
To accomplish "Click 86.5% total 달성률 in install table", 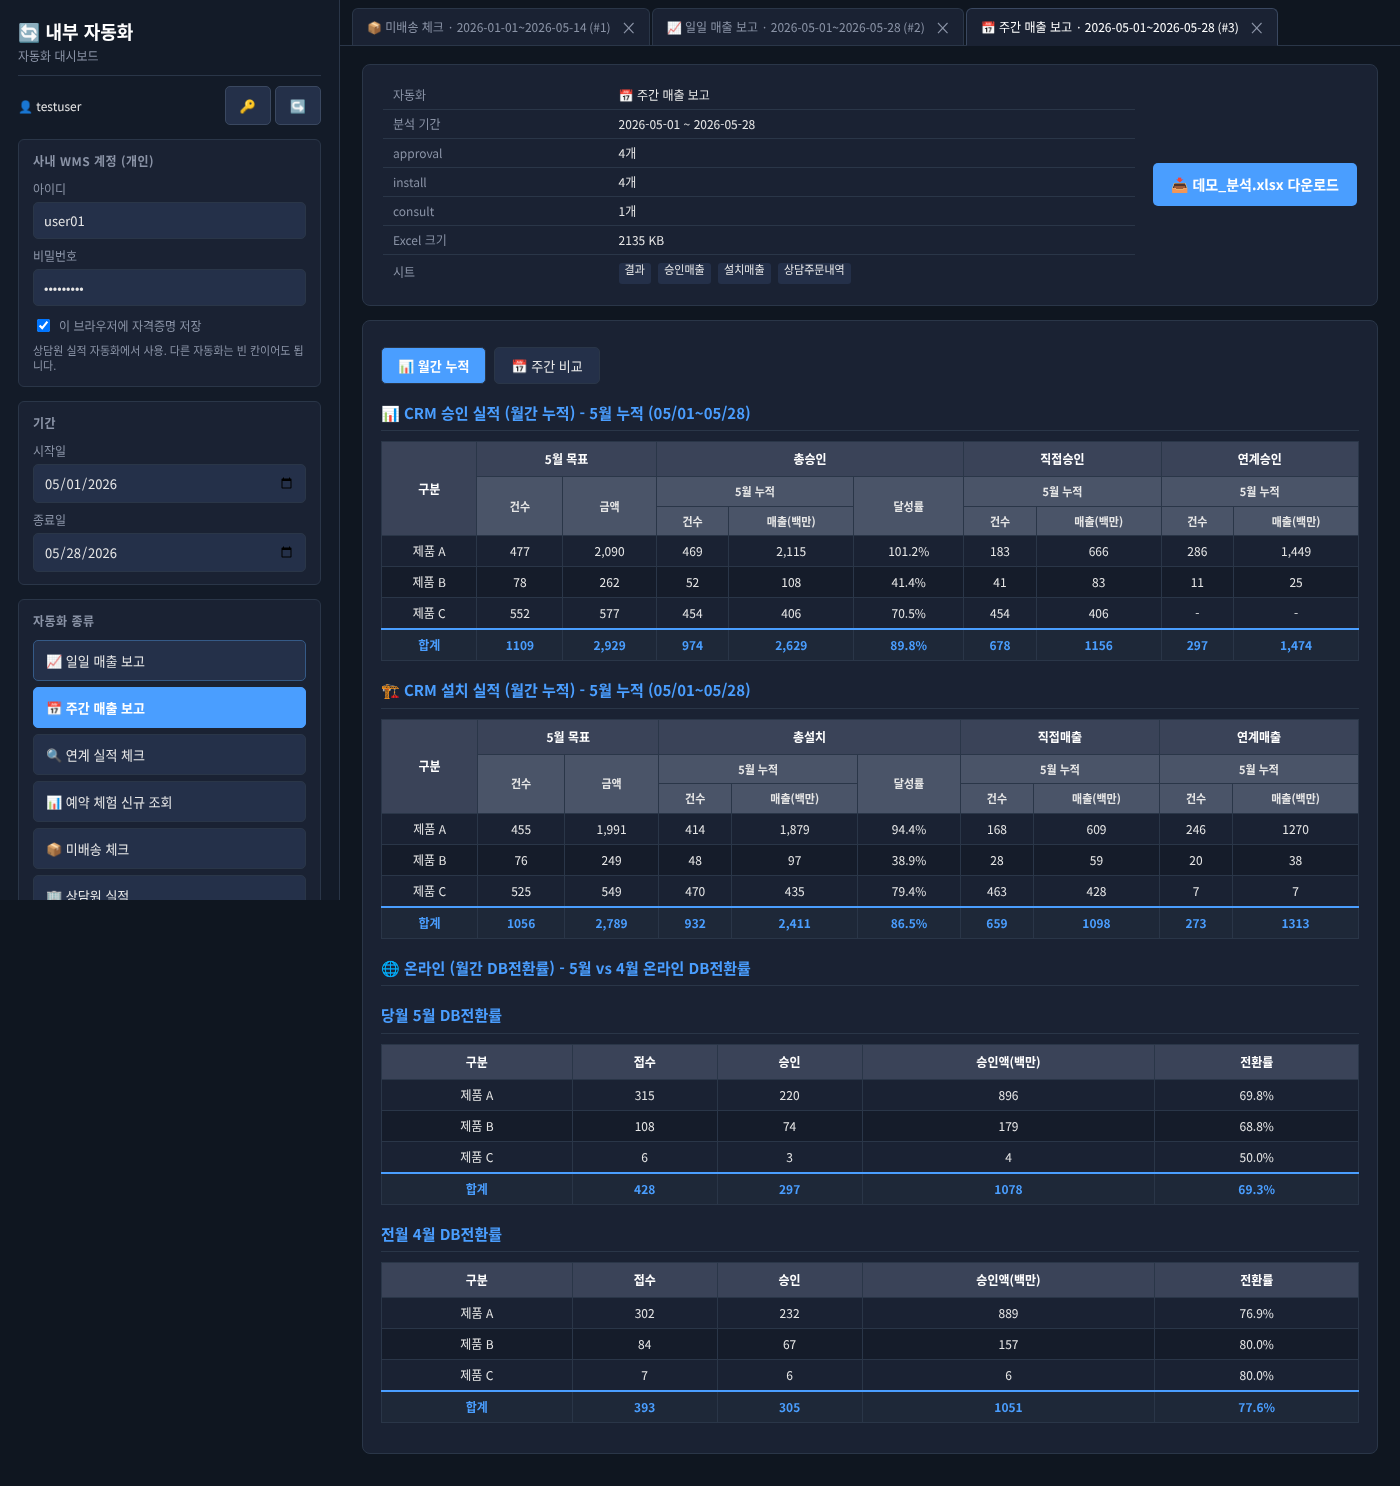I will [909, 924].
